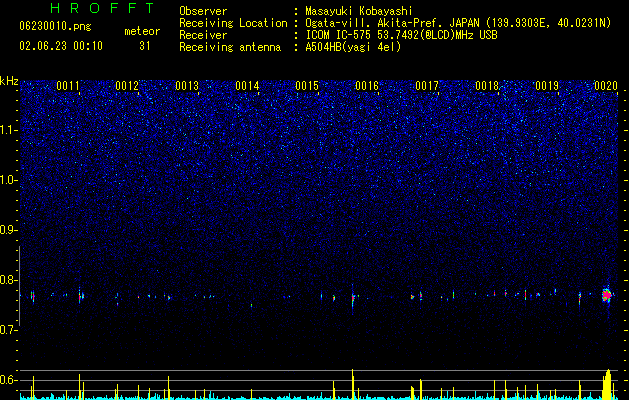Click the meteor label
This screenshot has width=629, height=400.
pos(142,31)
